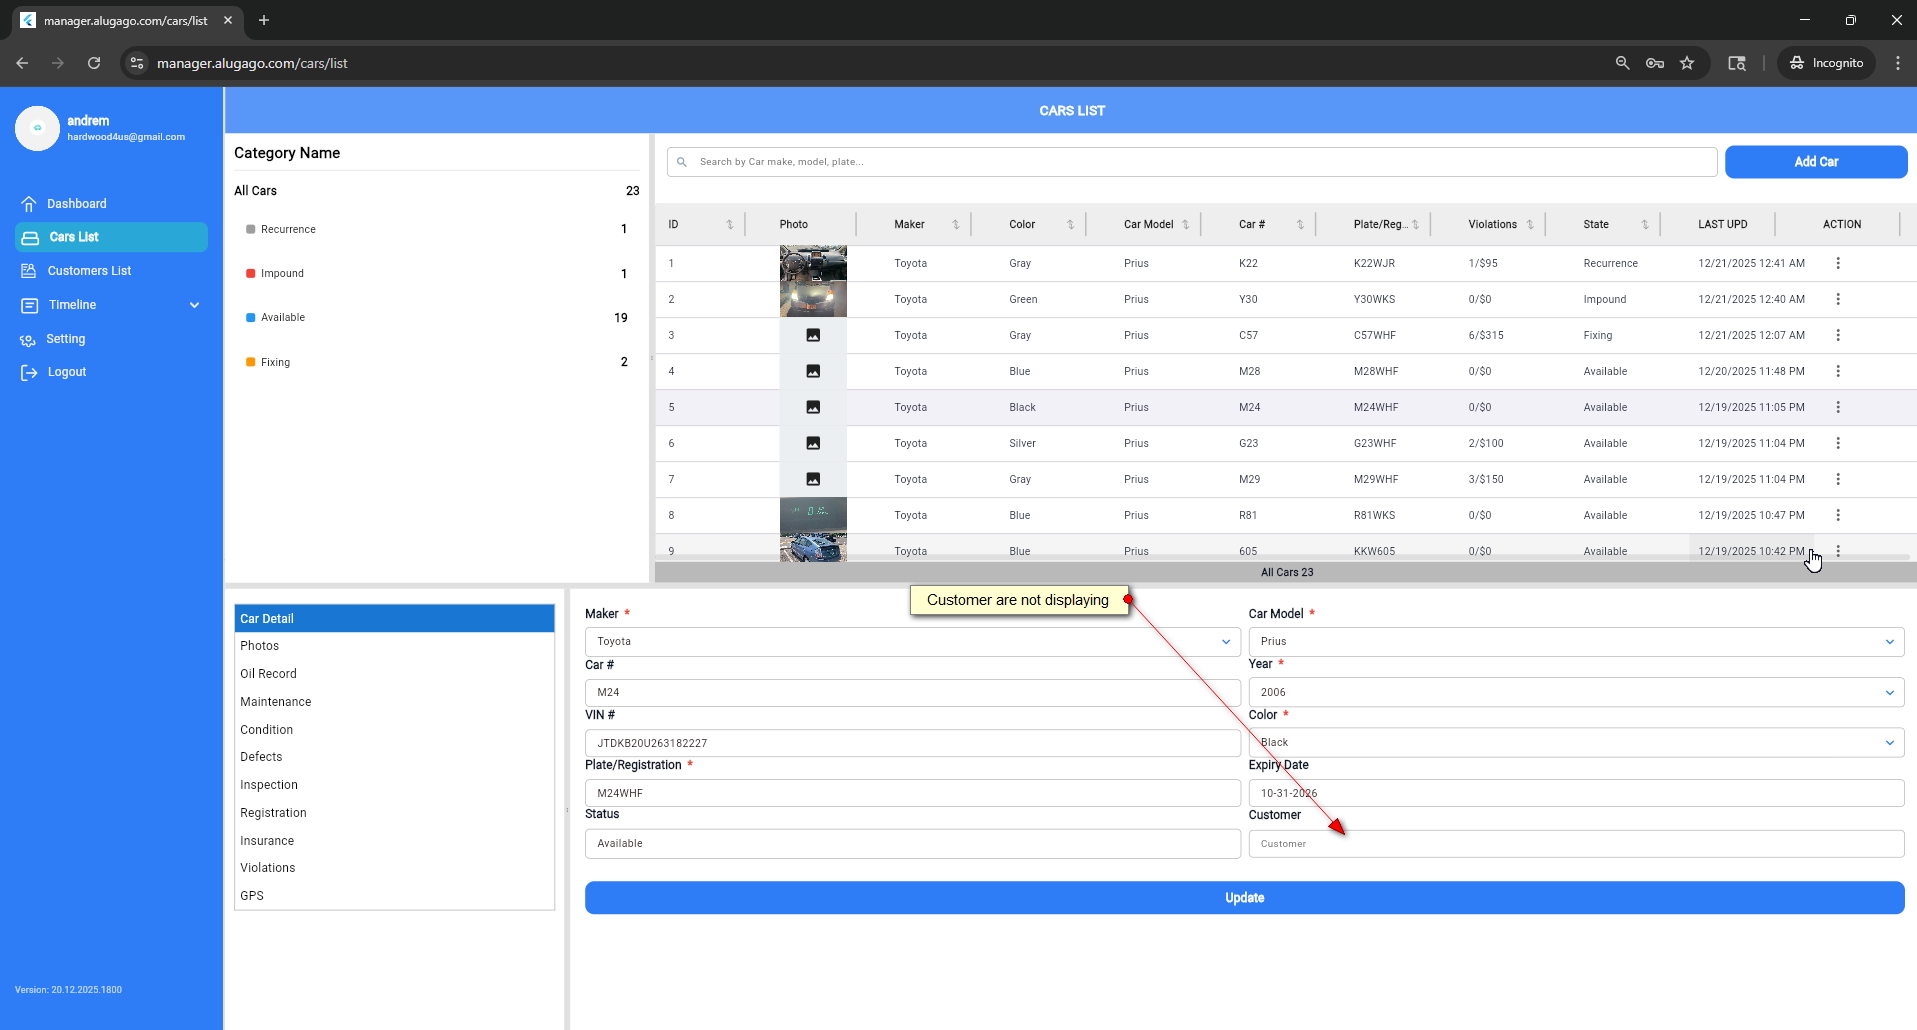
Task: Click photo placeholder for car C57
Action: point(813,336)
